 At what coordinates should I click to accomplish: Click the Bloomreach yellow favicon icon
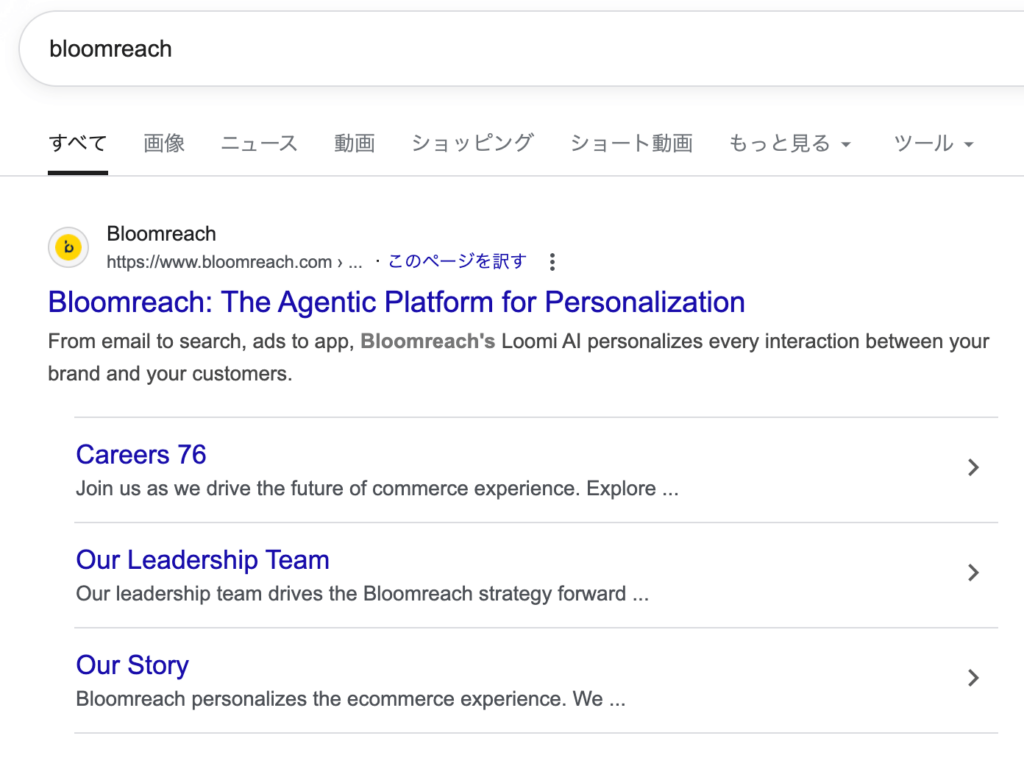coord(68,248)
